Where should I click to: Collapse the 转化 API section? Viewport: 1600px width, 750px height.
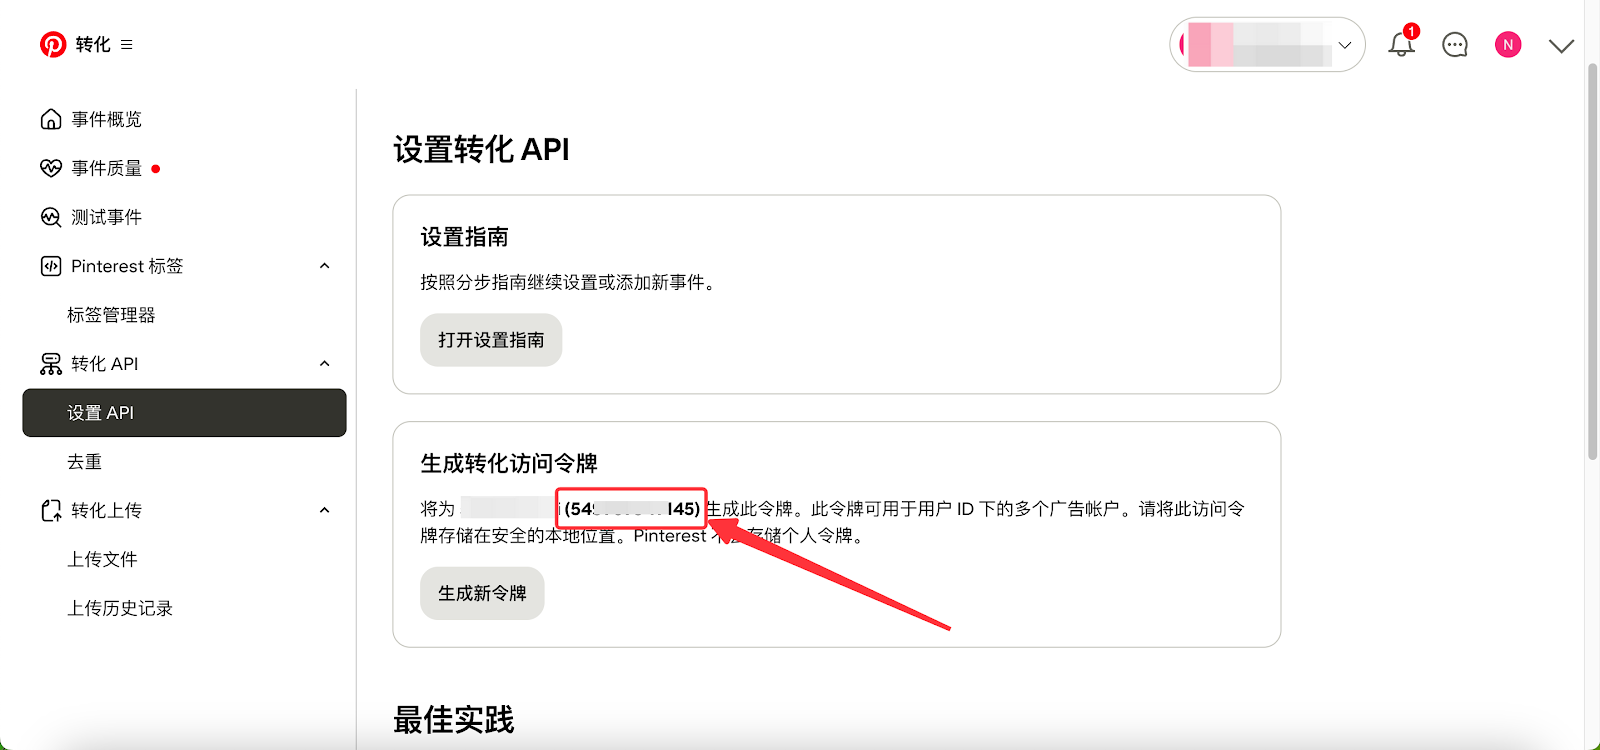coord(324,364)
